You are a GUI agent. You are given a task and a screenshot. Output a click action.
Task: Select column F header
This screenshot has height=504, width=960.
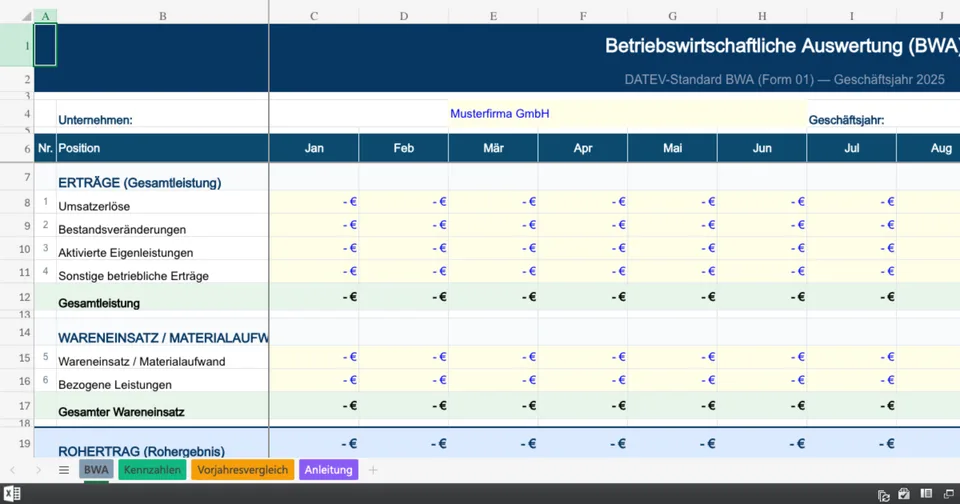pyautogui.click(x=583, y=17)
